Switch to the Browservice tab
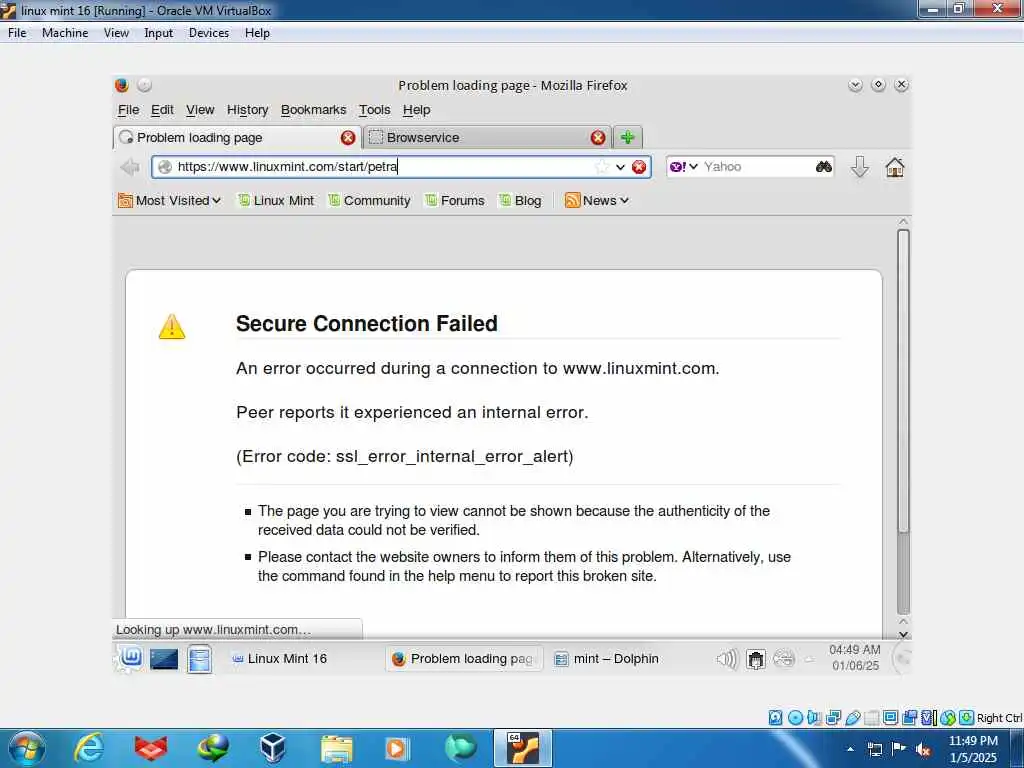This screenshot has width=1024, height=768. point(487,137)
